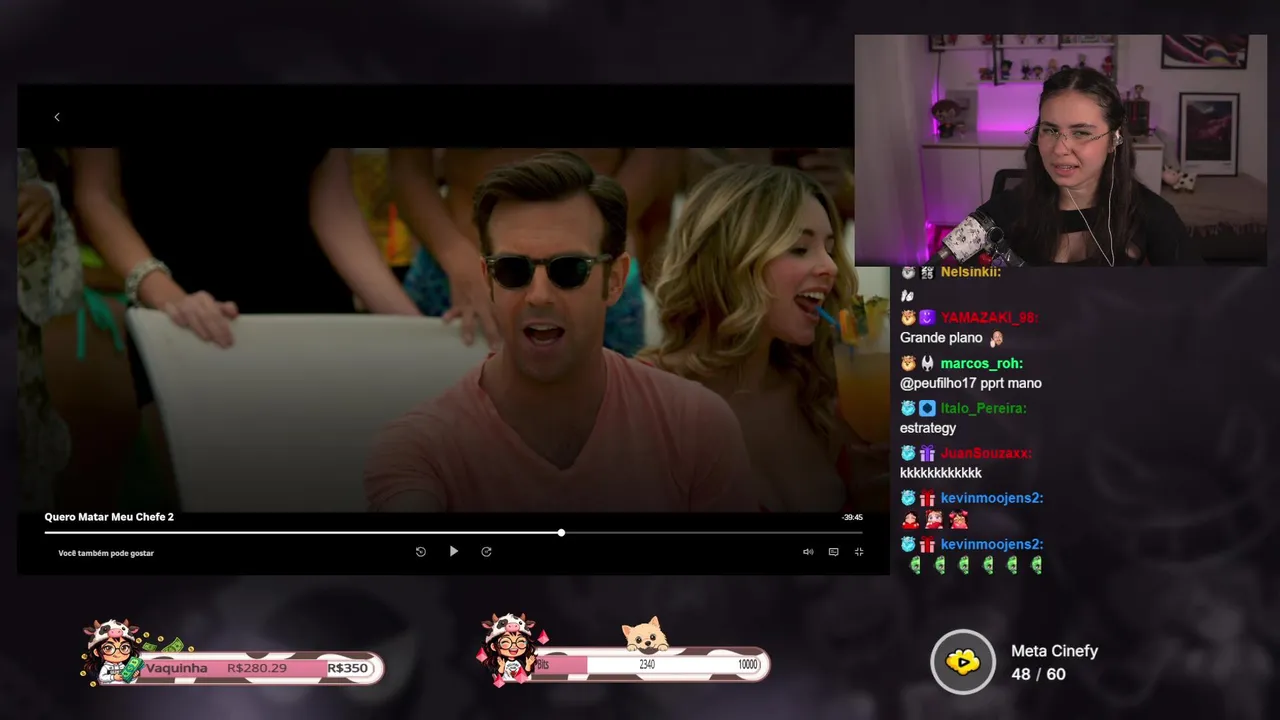Click the Vaquinha donation progress bar

(x=258, y=668)
